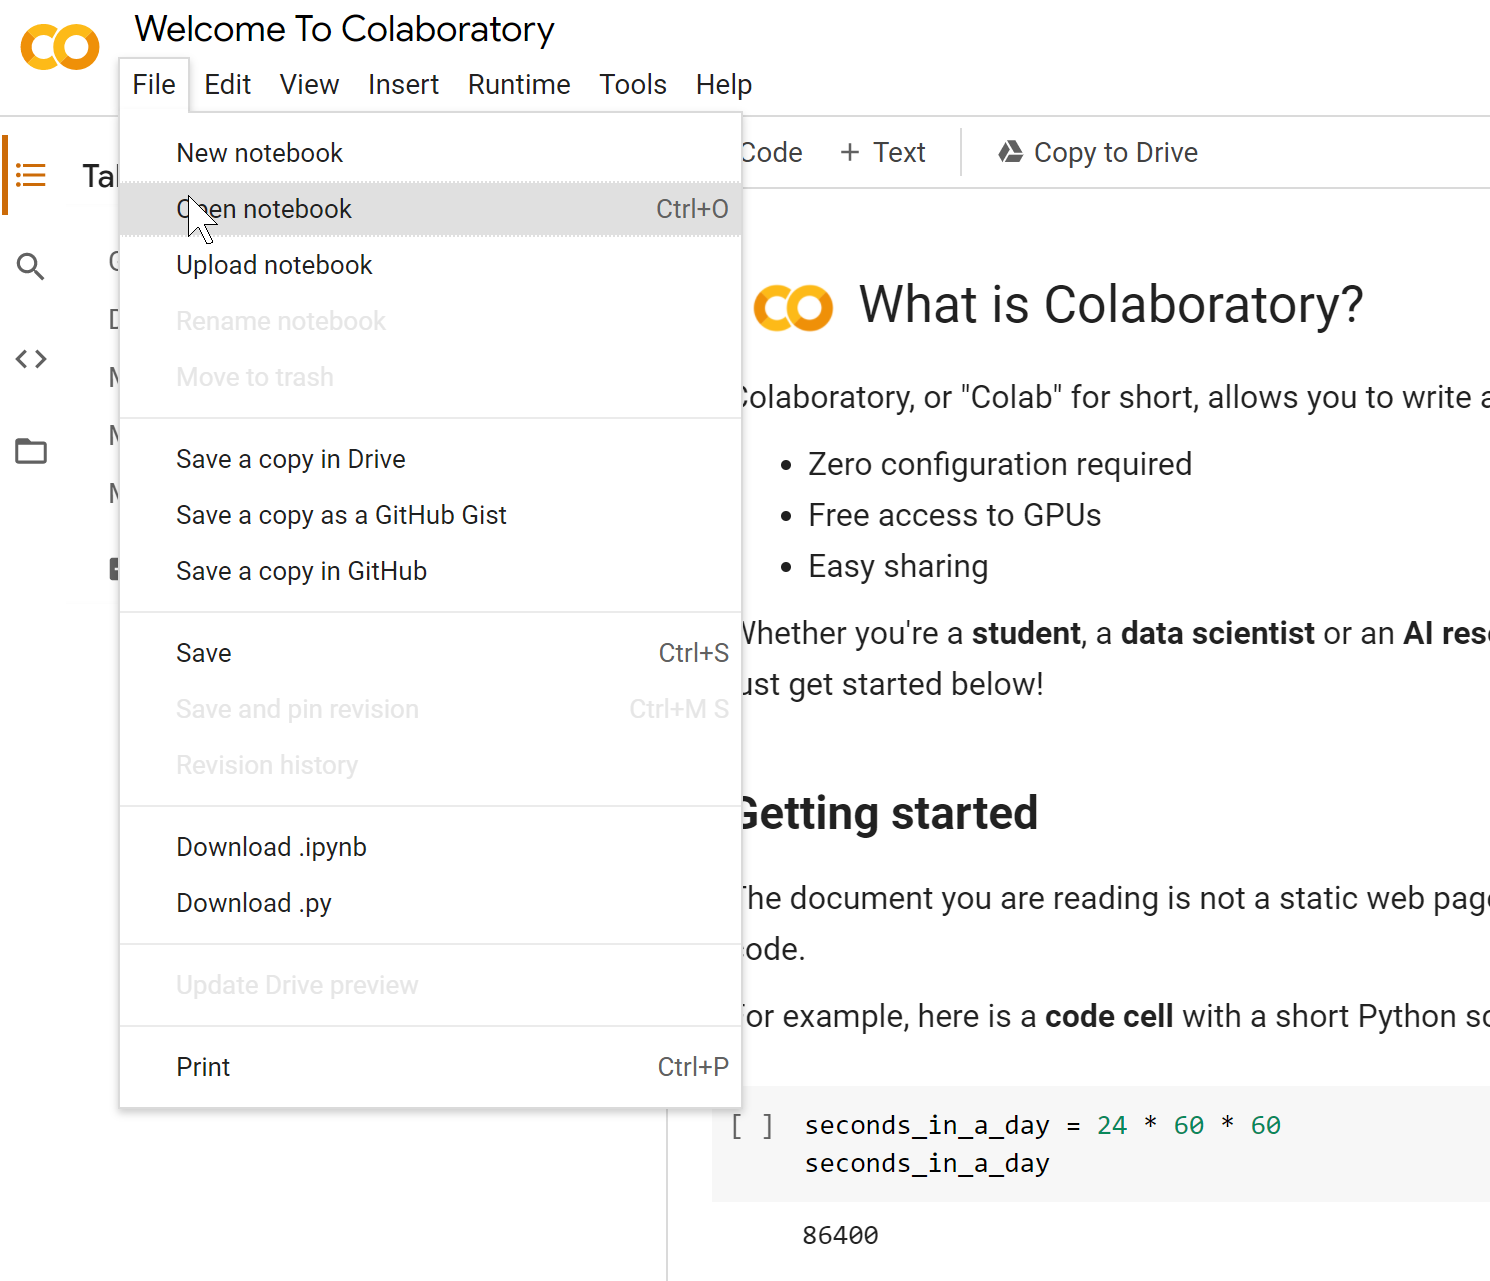
Task: Select Upload notebook menu entry
Action: (431, 265)
